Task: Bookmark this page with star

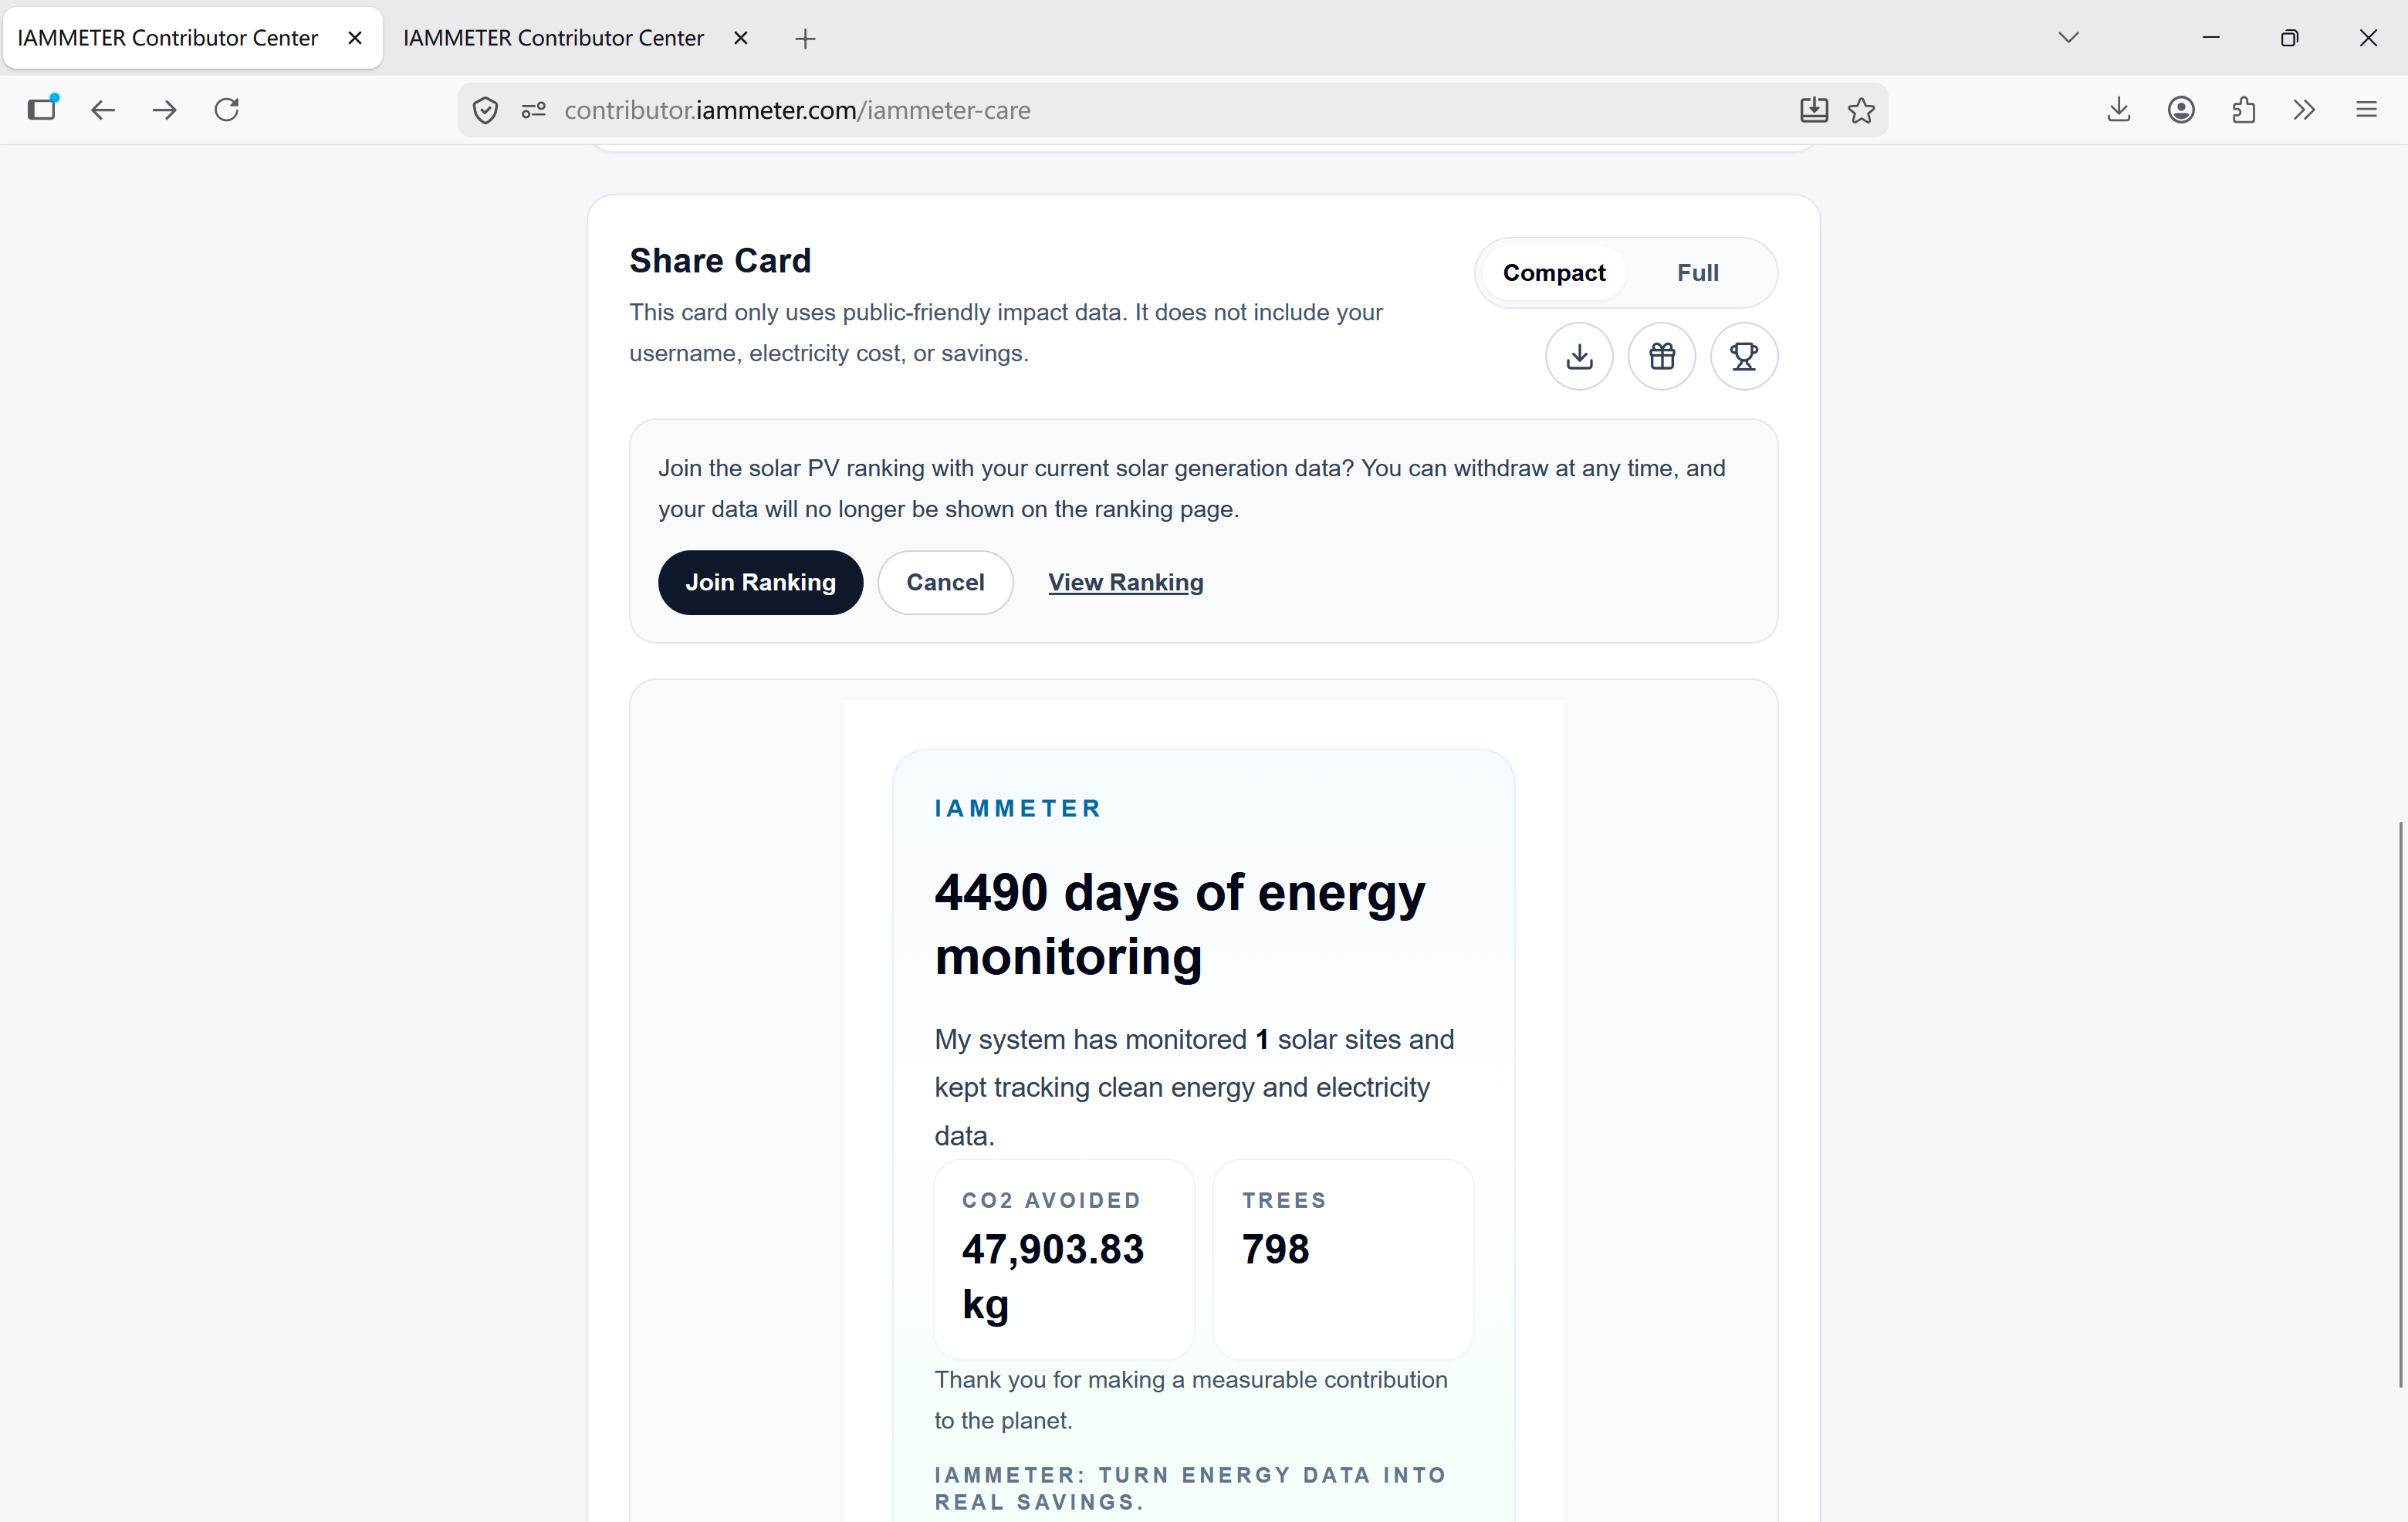Action: pyautogui.click(x=1861, y=110)
